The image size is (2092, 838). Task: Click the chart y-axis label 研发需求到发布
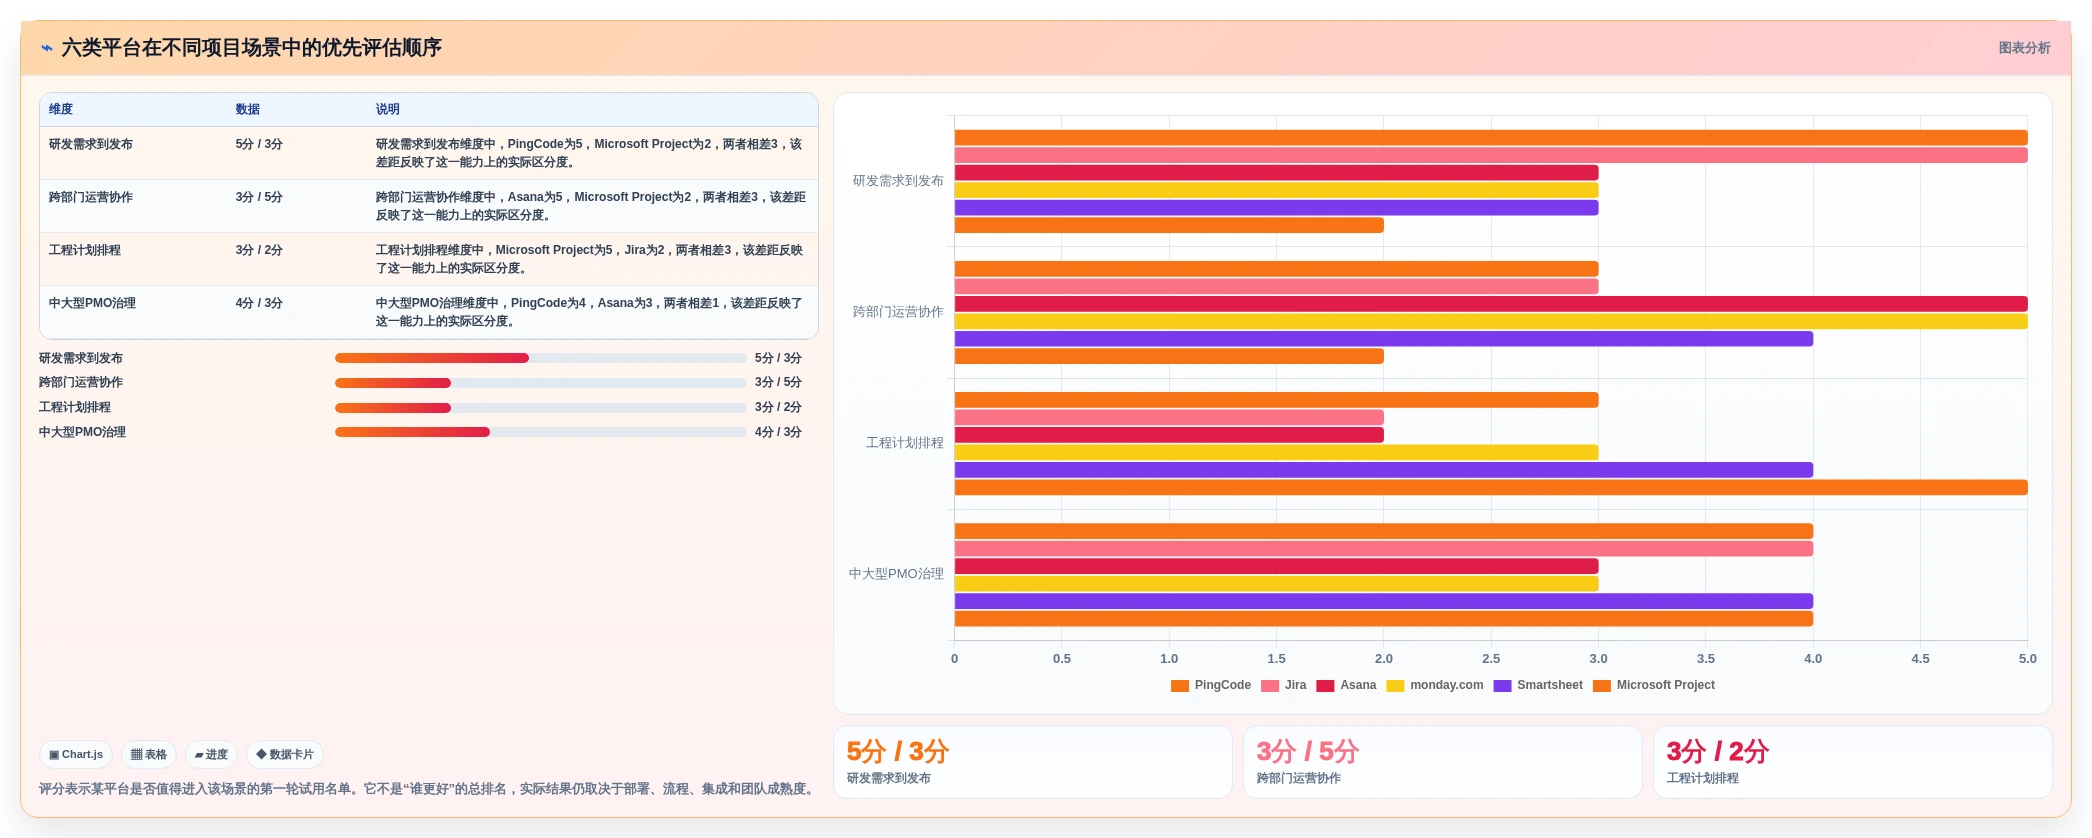point(898,181)
